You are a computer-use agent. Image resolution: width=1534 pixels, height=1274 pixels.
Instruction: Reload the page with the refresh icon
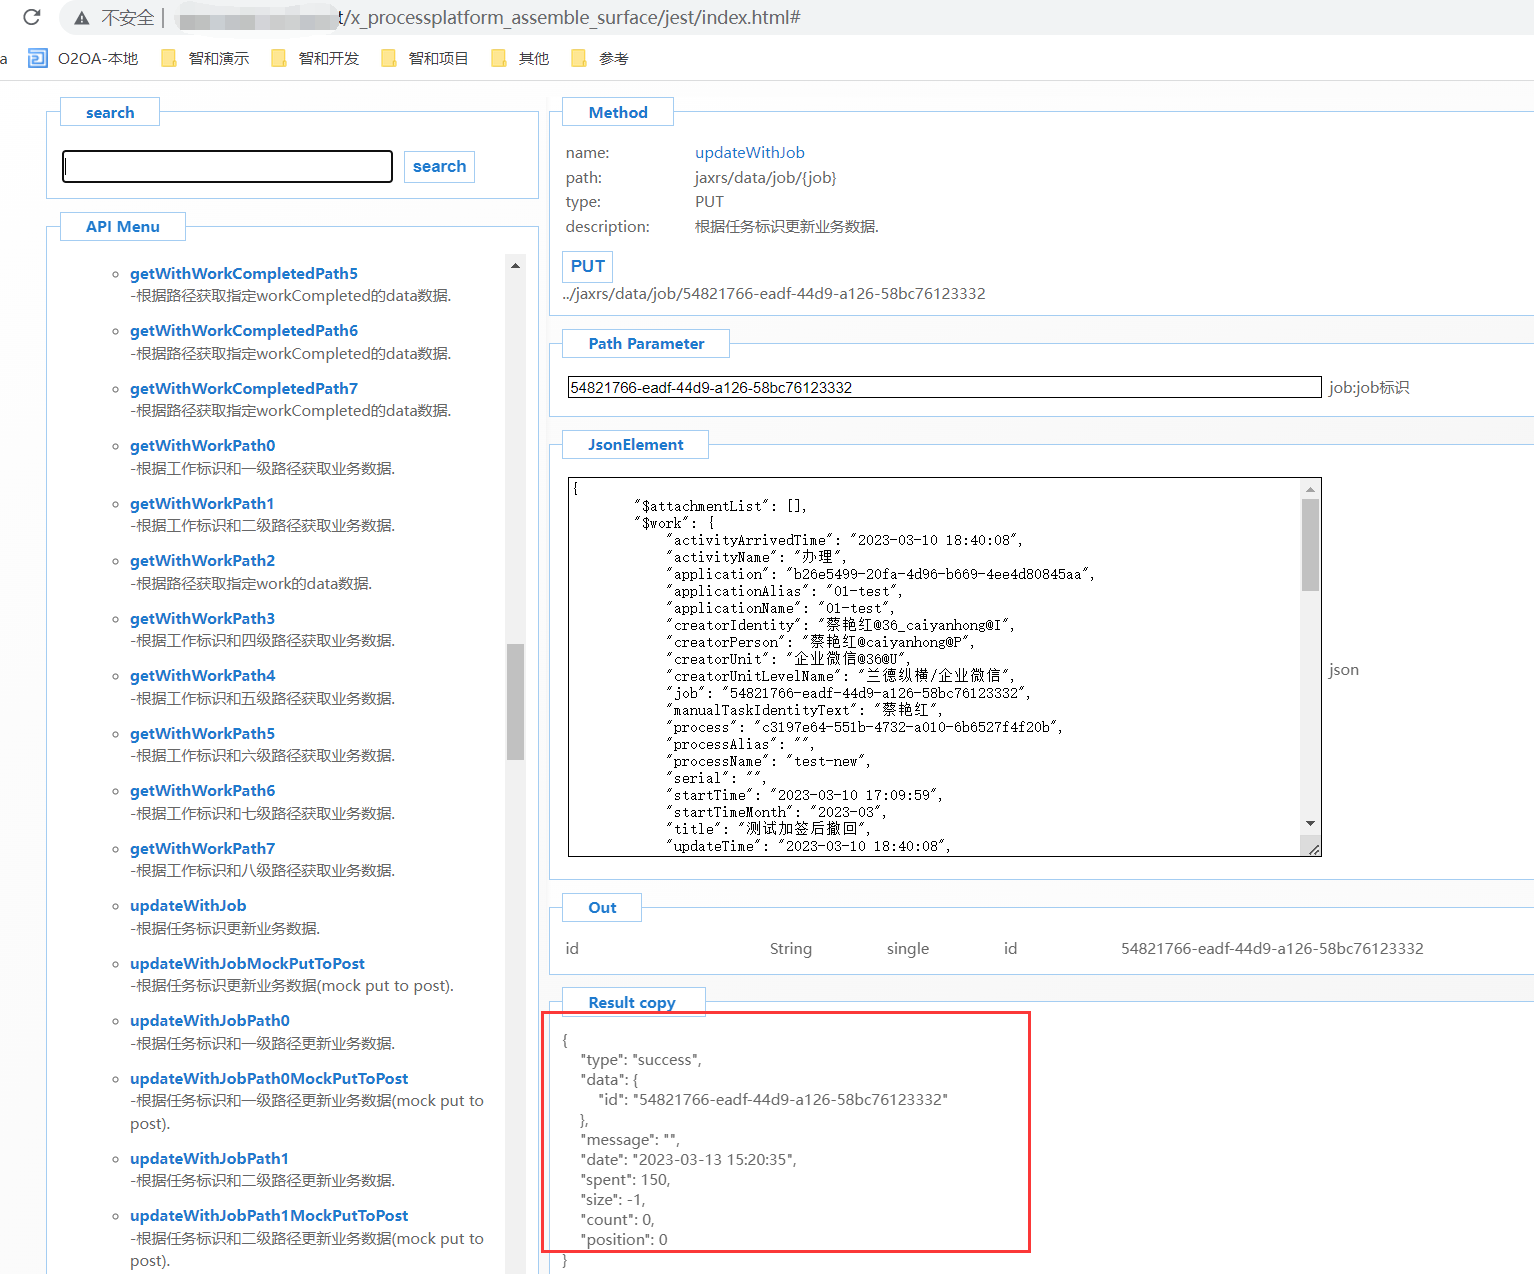click(x=32, y=17)
